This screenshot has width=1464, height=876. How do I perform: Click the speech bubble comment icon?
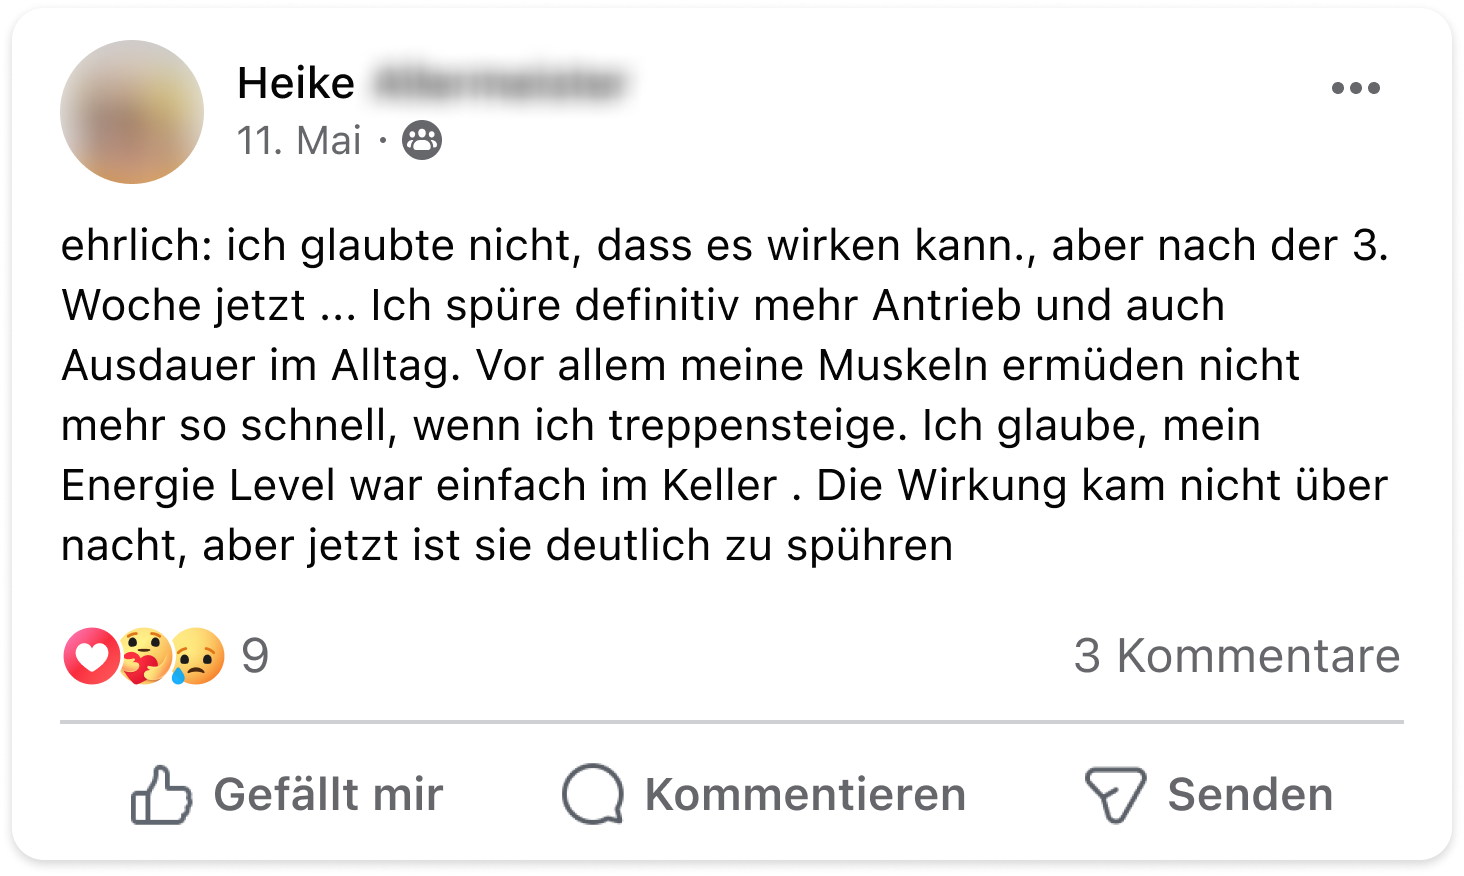593,795
